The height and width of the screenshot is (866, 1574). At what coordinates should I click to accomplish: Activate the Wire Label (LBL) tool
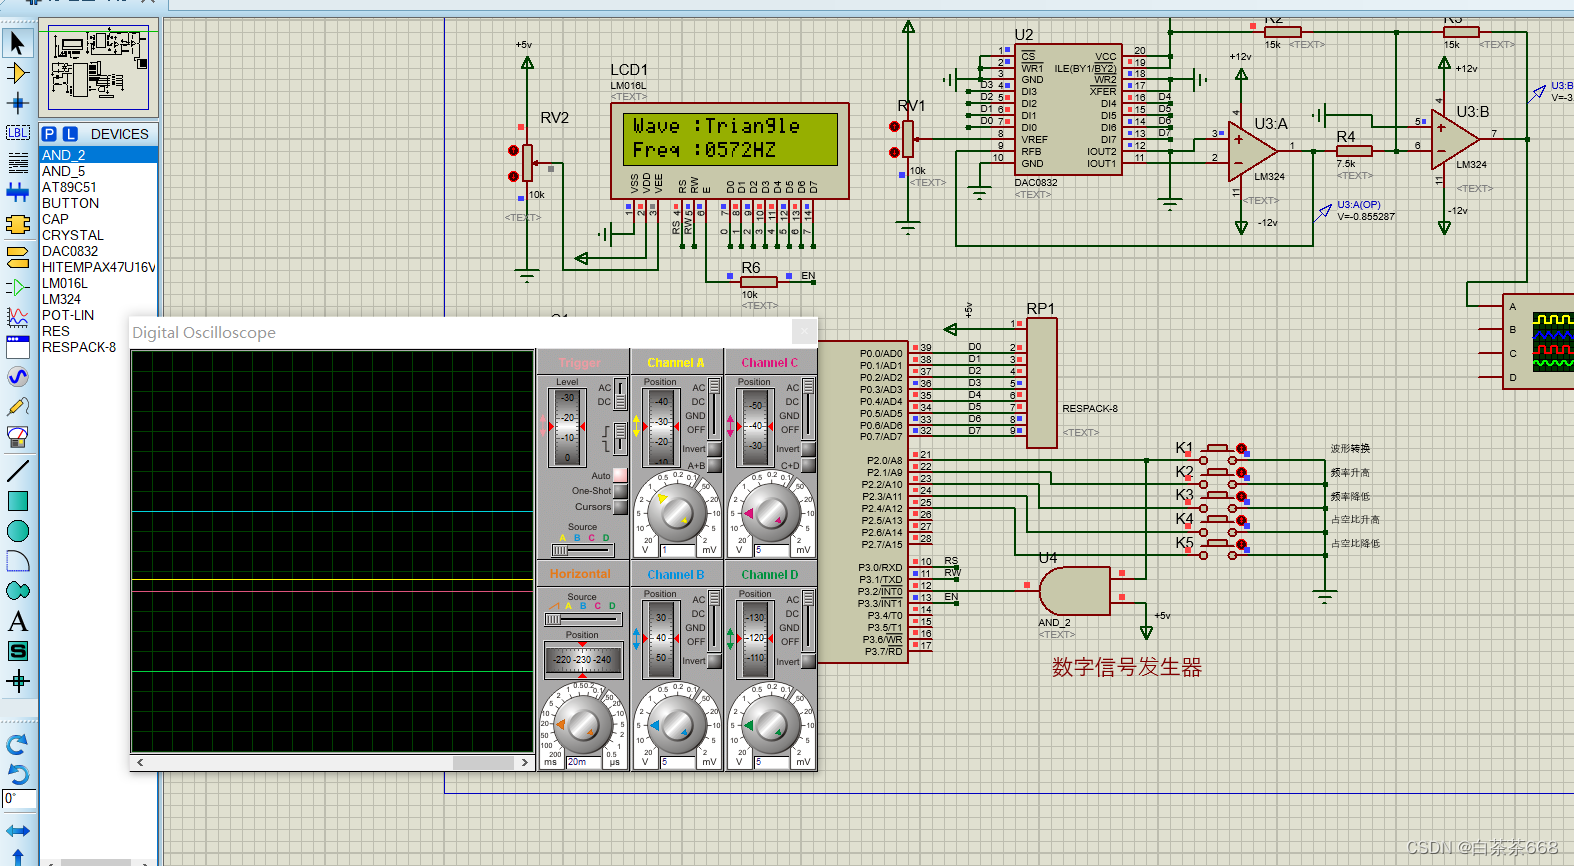click(x=17, y=133)
